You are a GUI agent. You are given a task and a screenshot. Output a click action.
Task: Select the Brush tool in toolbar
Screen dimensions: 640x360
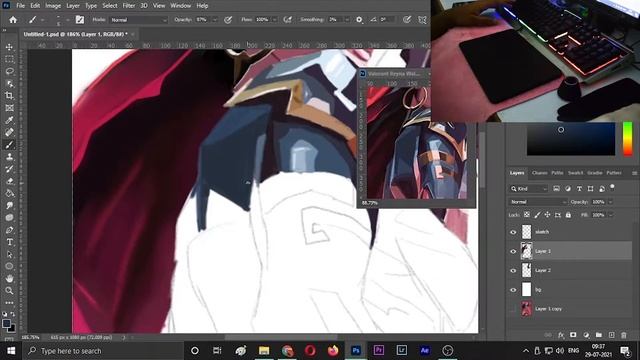tap(9, 144)
